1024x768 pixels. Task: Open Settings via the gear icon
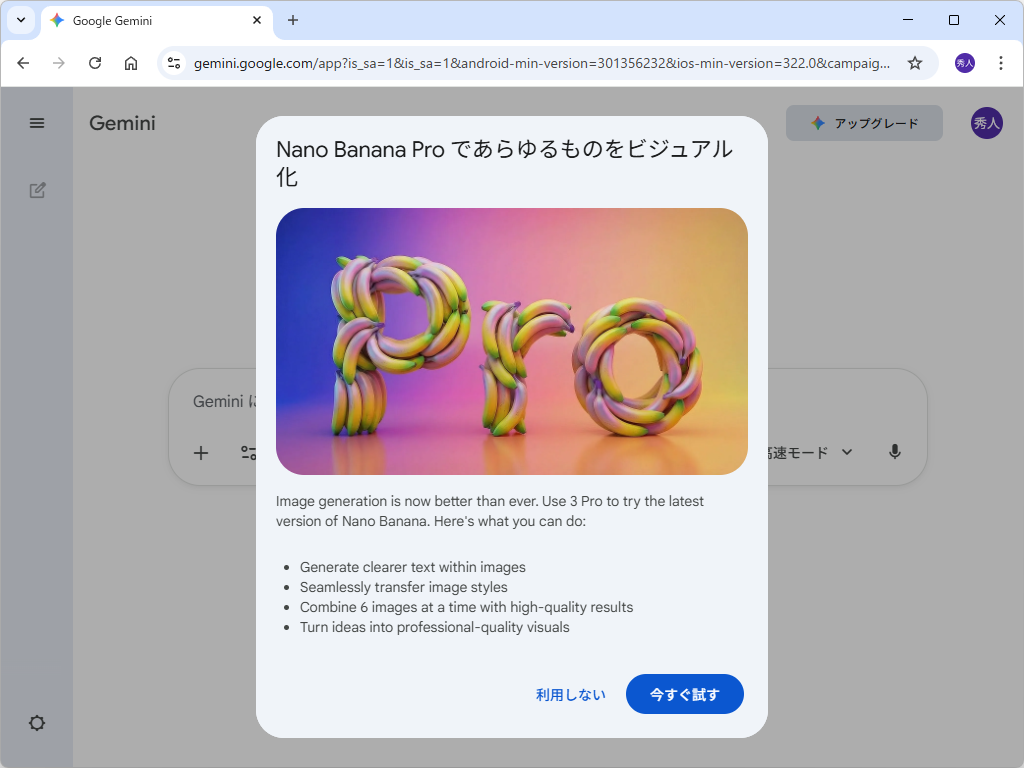pos(37,723)
